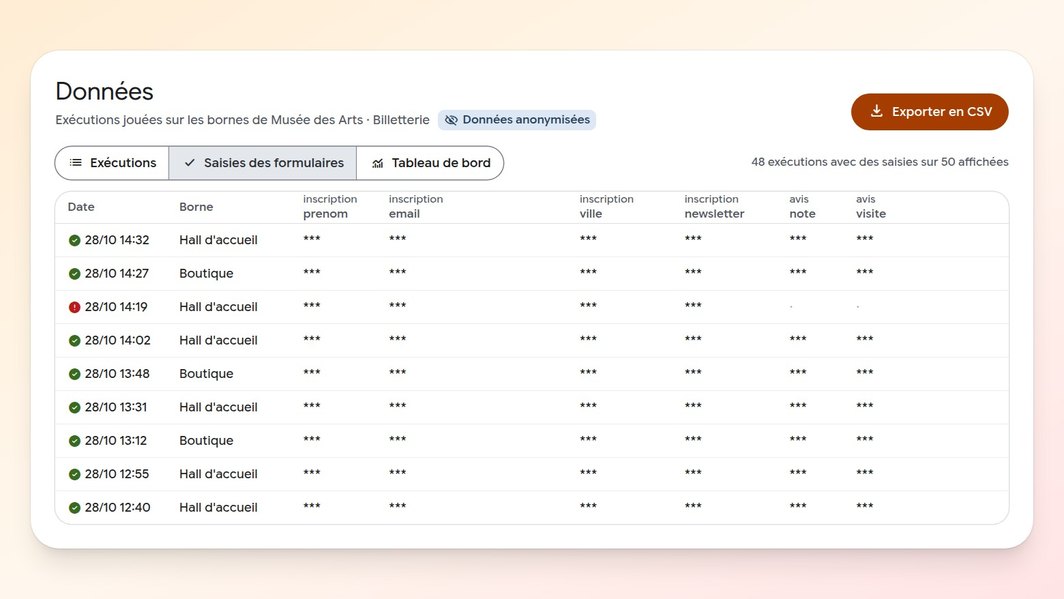Click masked email cell in 14:32 row

[398, 239]
